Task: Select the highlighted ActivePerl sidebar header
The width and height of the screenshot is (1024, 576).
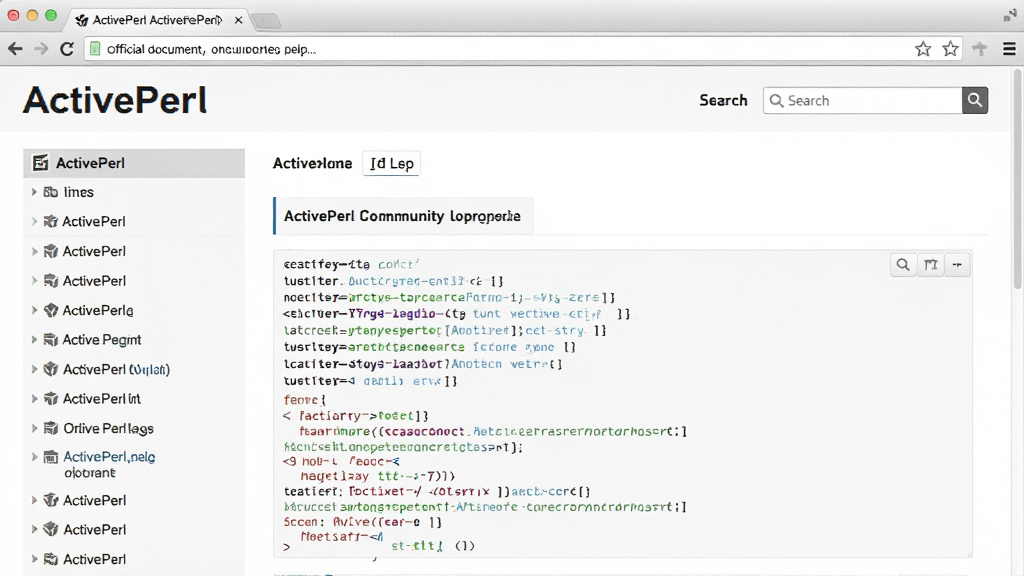Action: tap(134, 163)
